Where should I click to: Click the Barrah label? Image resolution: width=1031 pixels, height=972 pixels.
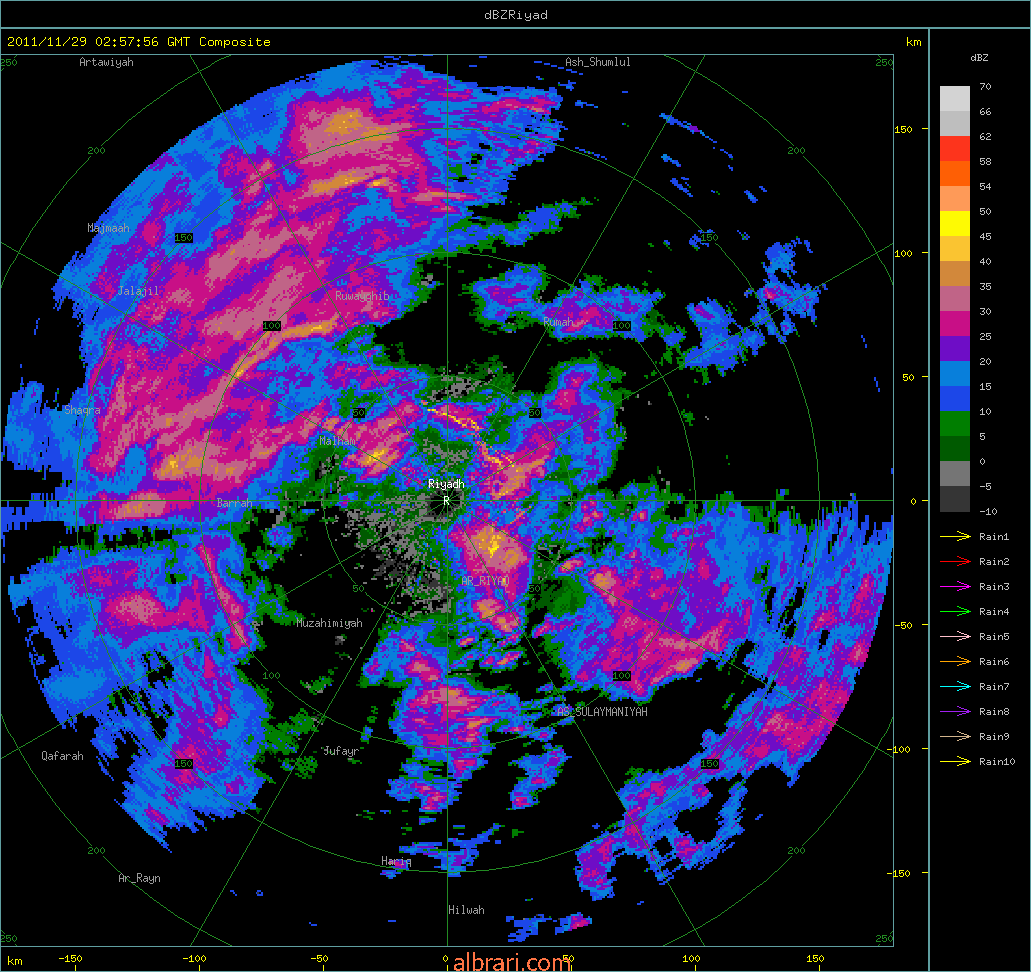(x=234, y=503)
